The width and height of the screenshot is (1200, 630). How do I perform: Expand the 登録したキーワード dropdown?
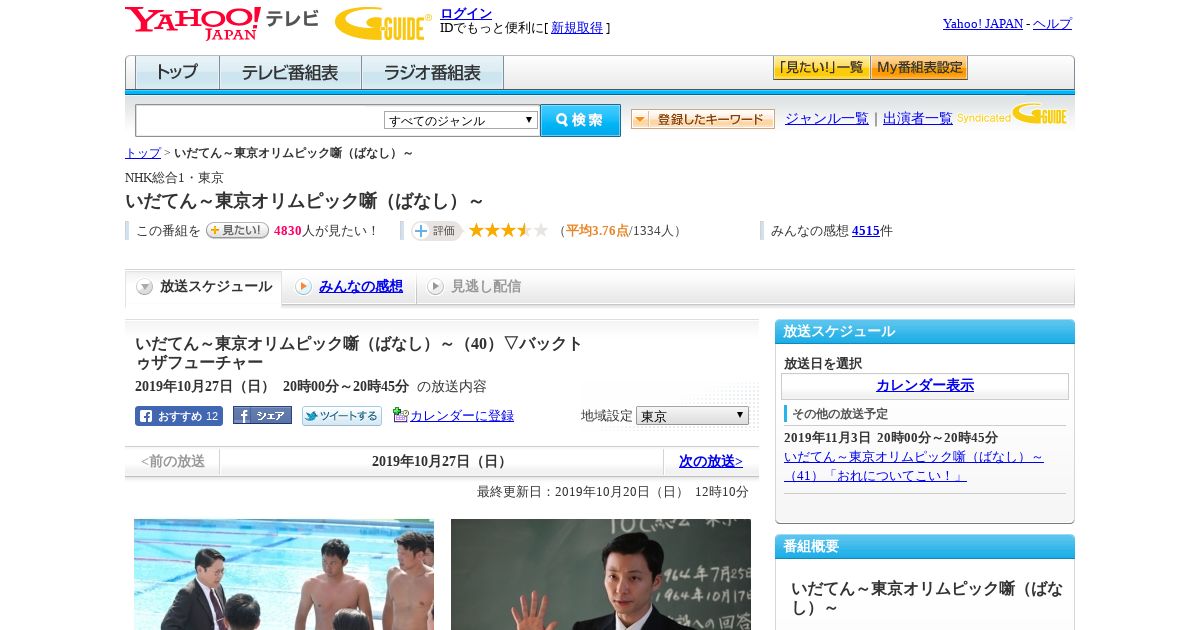703,119
